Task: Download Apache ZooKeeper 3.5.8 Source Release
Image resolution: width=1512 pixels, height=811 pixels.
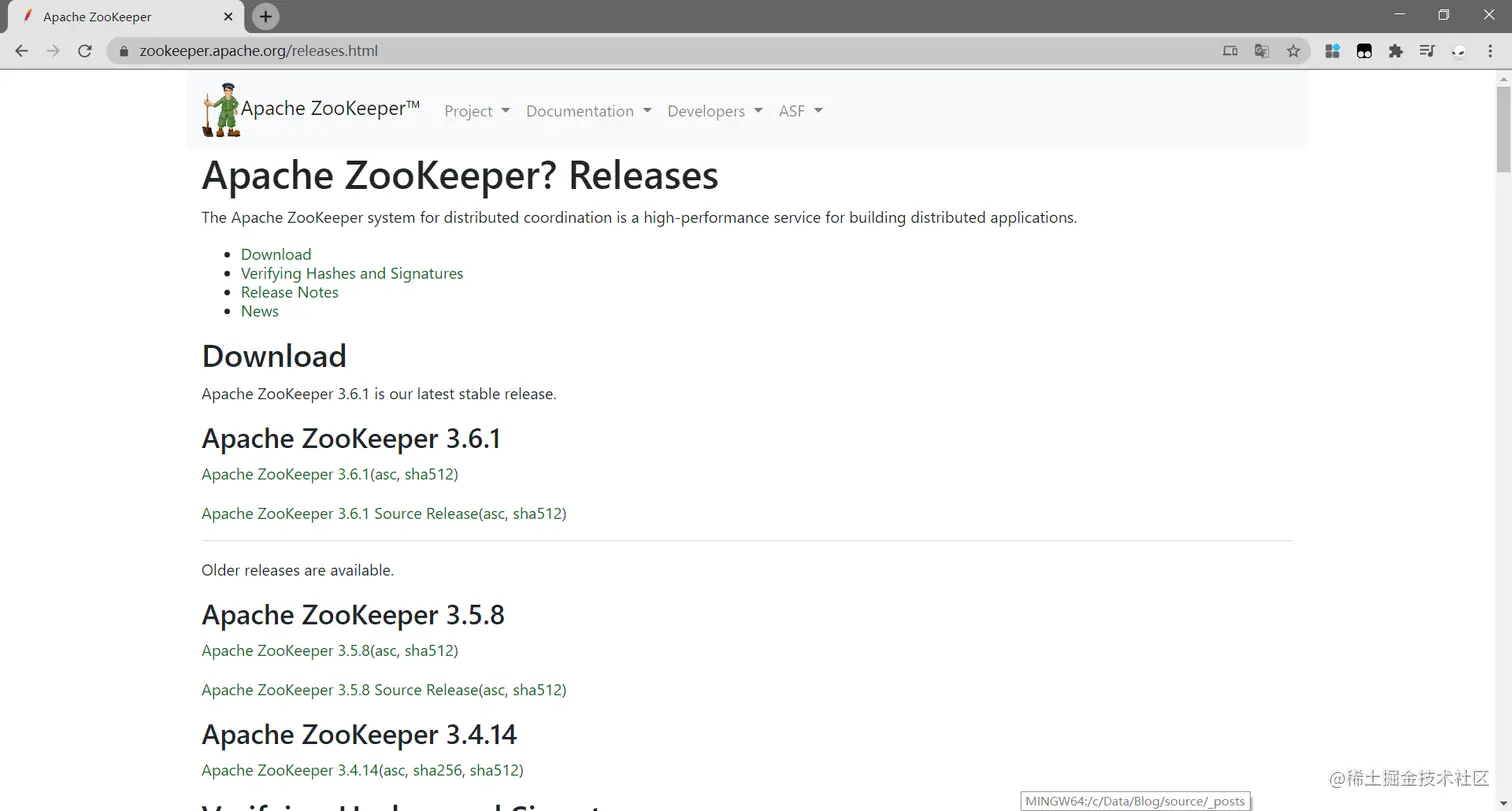Action: [340, 690]
